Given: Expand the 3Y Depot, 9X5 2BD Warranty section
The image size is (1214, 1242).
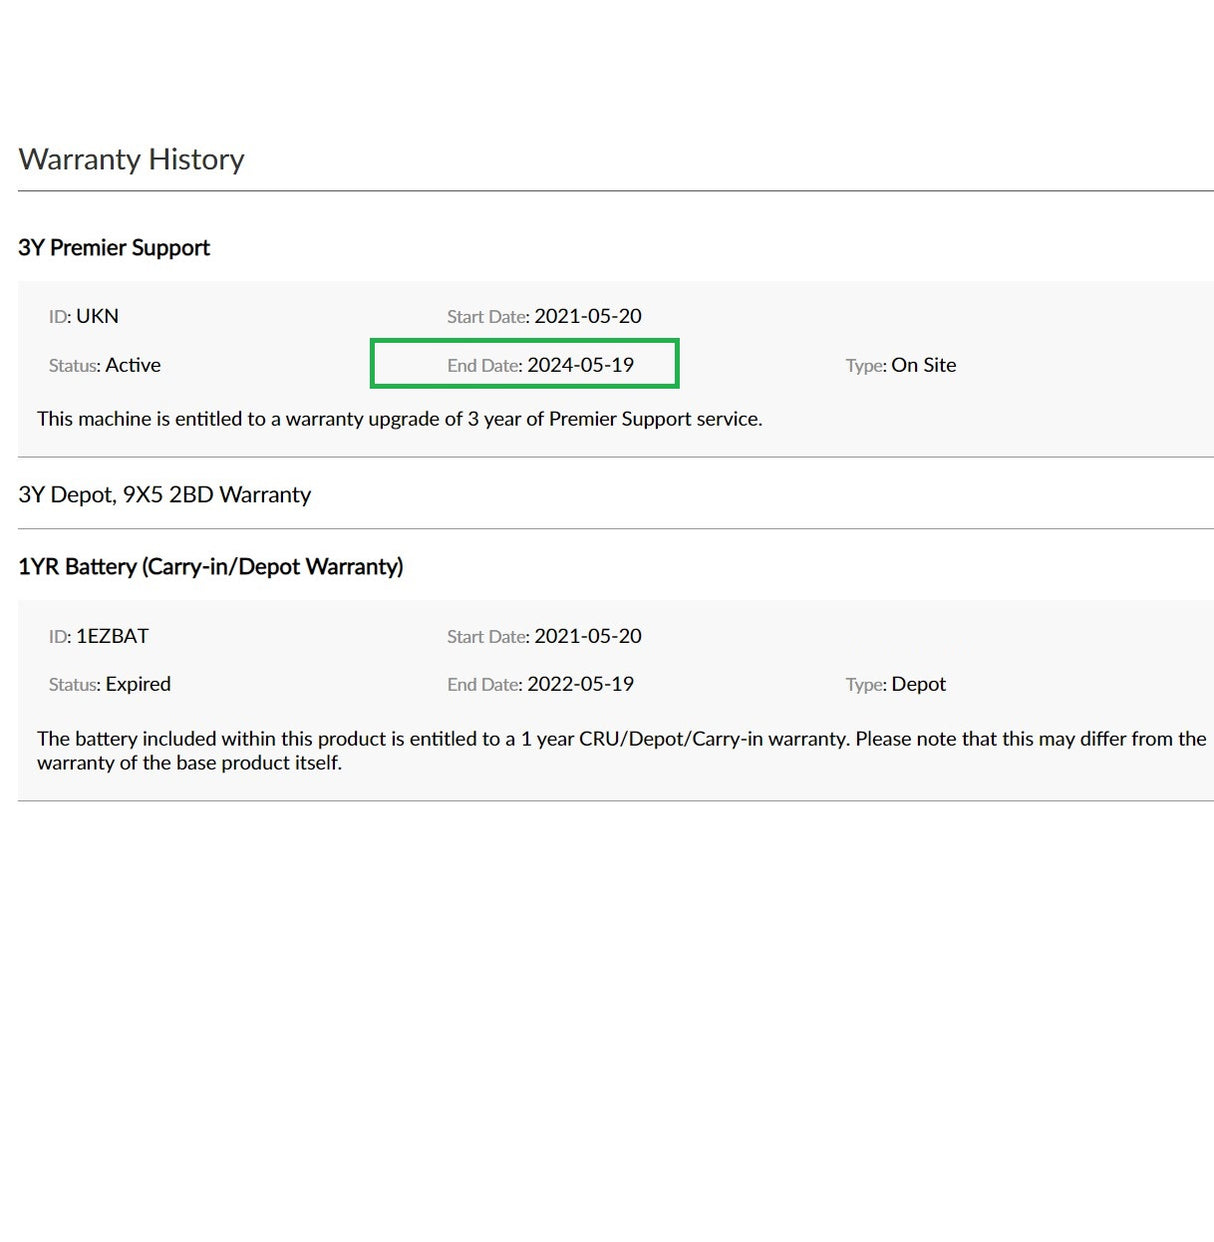Looking at the screenshot, I should pyautogui.click(x=165, y=495).
